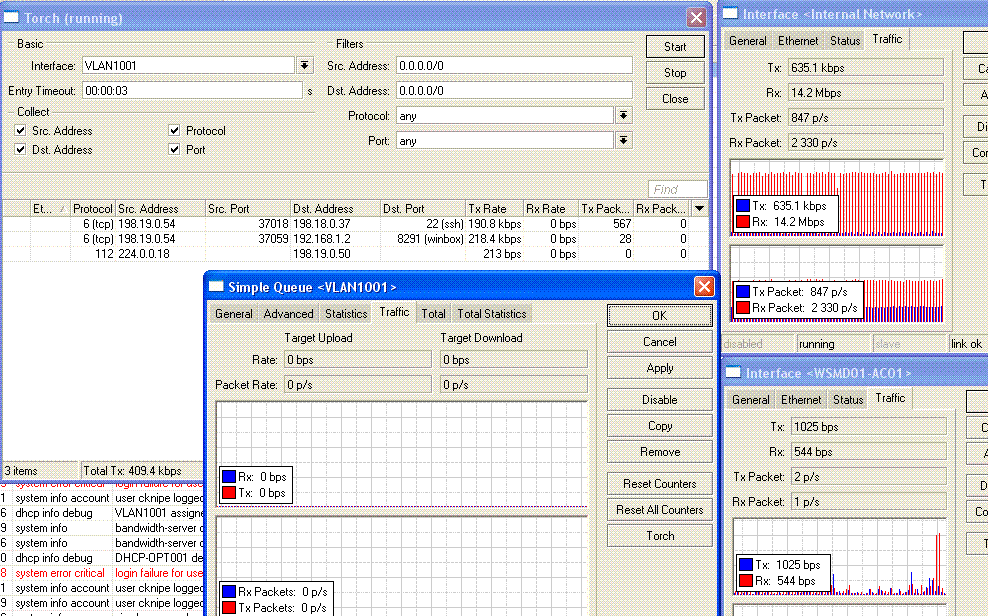The image size is (988, 616).
Task: Open Torch from the Simple Queue dialog
Action: coord(658,535)
